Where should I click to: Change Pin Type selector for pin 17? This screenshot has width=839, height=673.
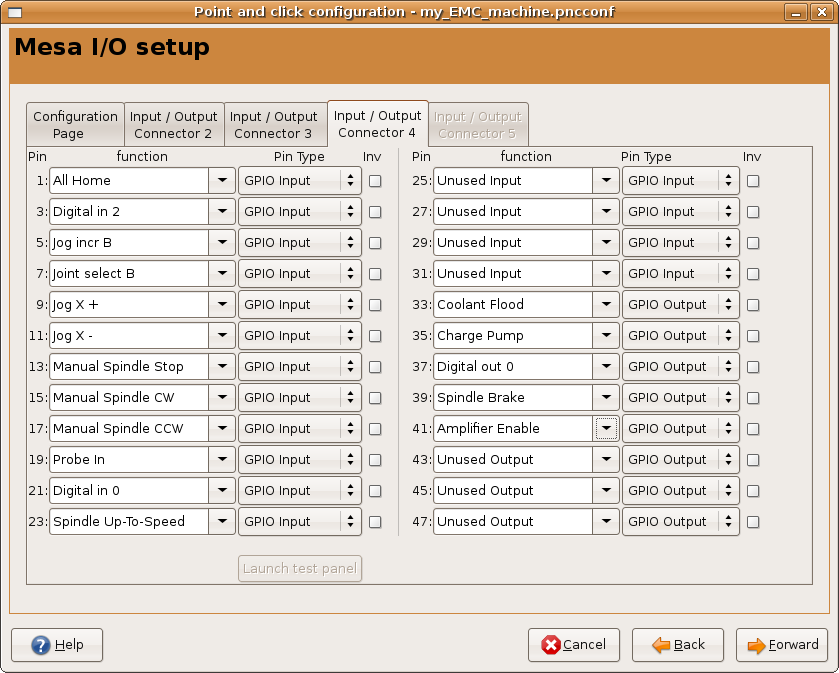[300, 429]
